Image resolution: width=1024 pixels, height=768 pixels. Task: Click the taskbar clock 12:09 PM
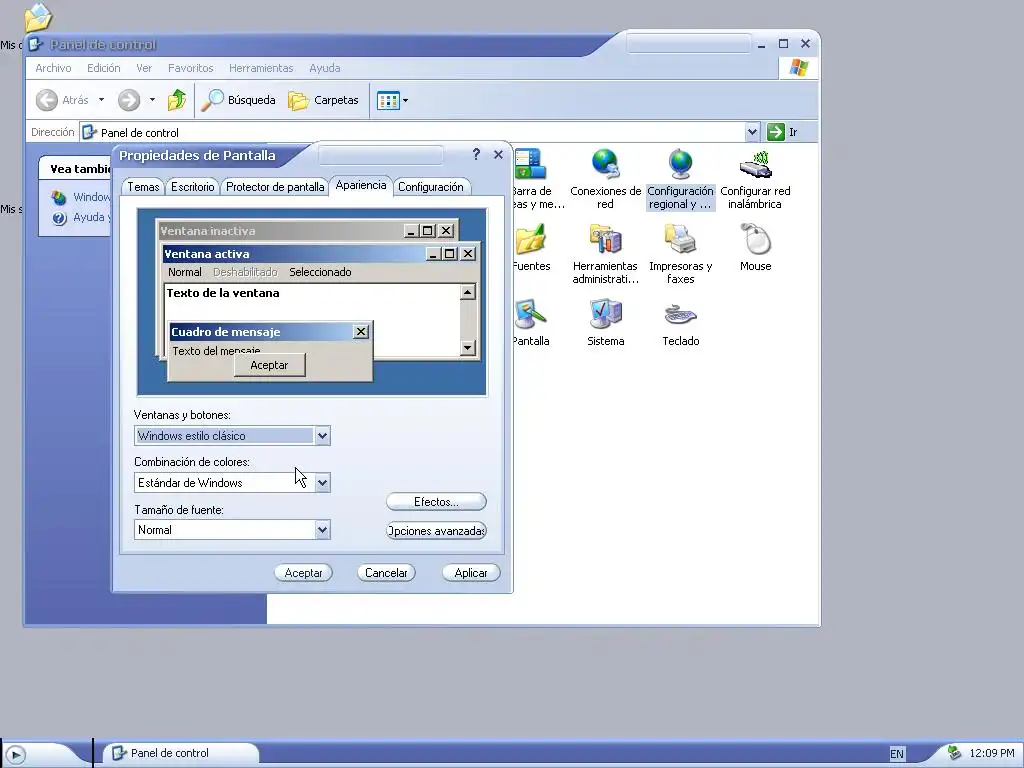coord(991,754)
